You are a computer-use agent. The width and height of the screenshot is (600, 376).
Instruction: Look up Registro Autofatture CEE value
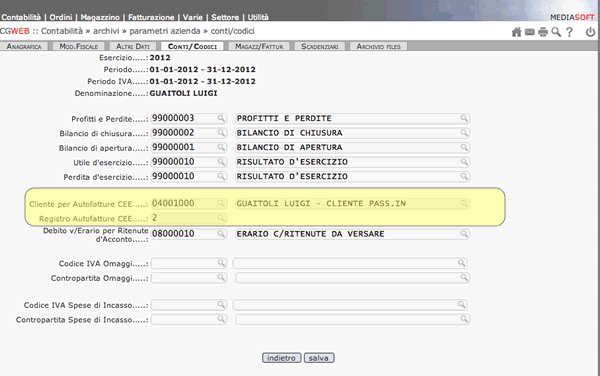click(221, 218)
